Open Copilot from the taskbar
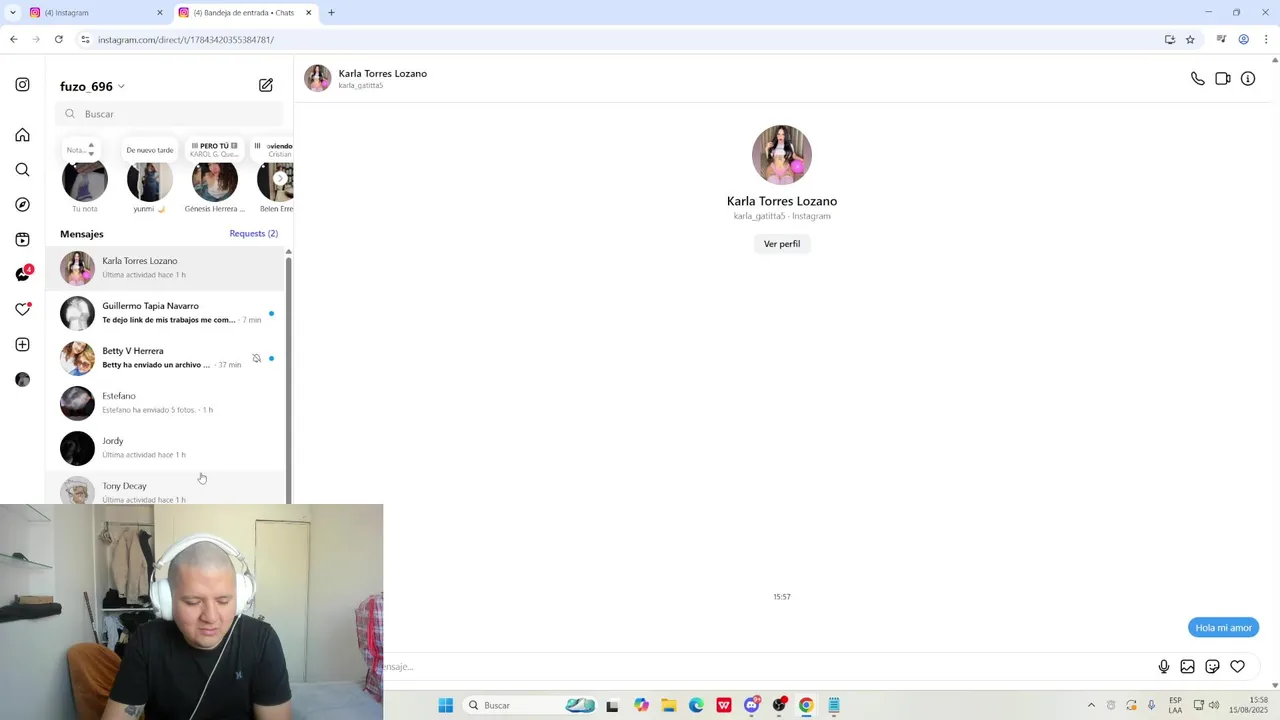The image size is (1280, 720). pos(641,706)
